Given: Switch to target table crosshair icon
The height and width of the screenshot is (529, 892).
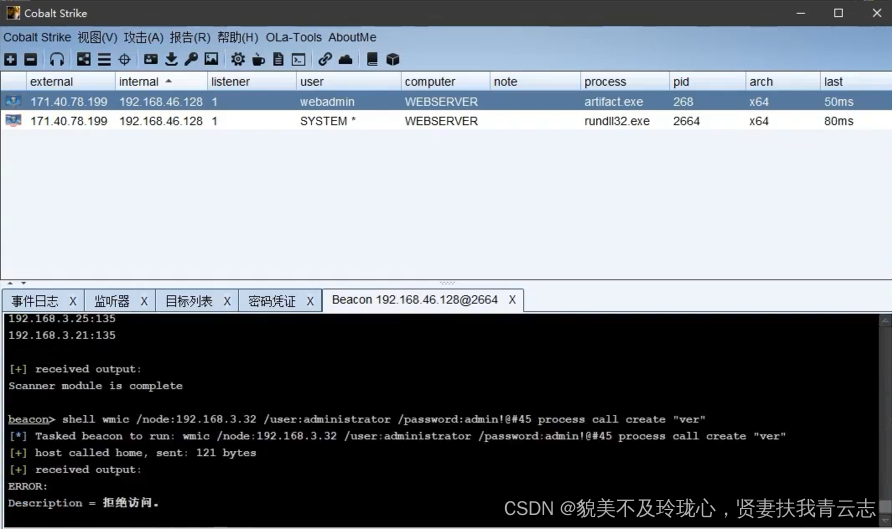Looking at the screenshot, I should point(125,59).
